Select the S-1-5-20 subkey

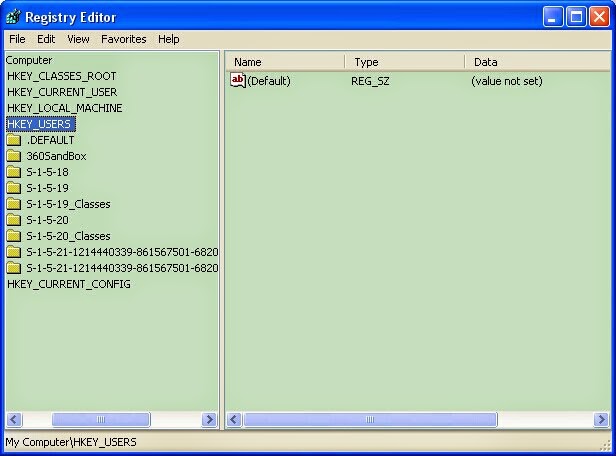pos(47,220)
